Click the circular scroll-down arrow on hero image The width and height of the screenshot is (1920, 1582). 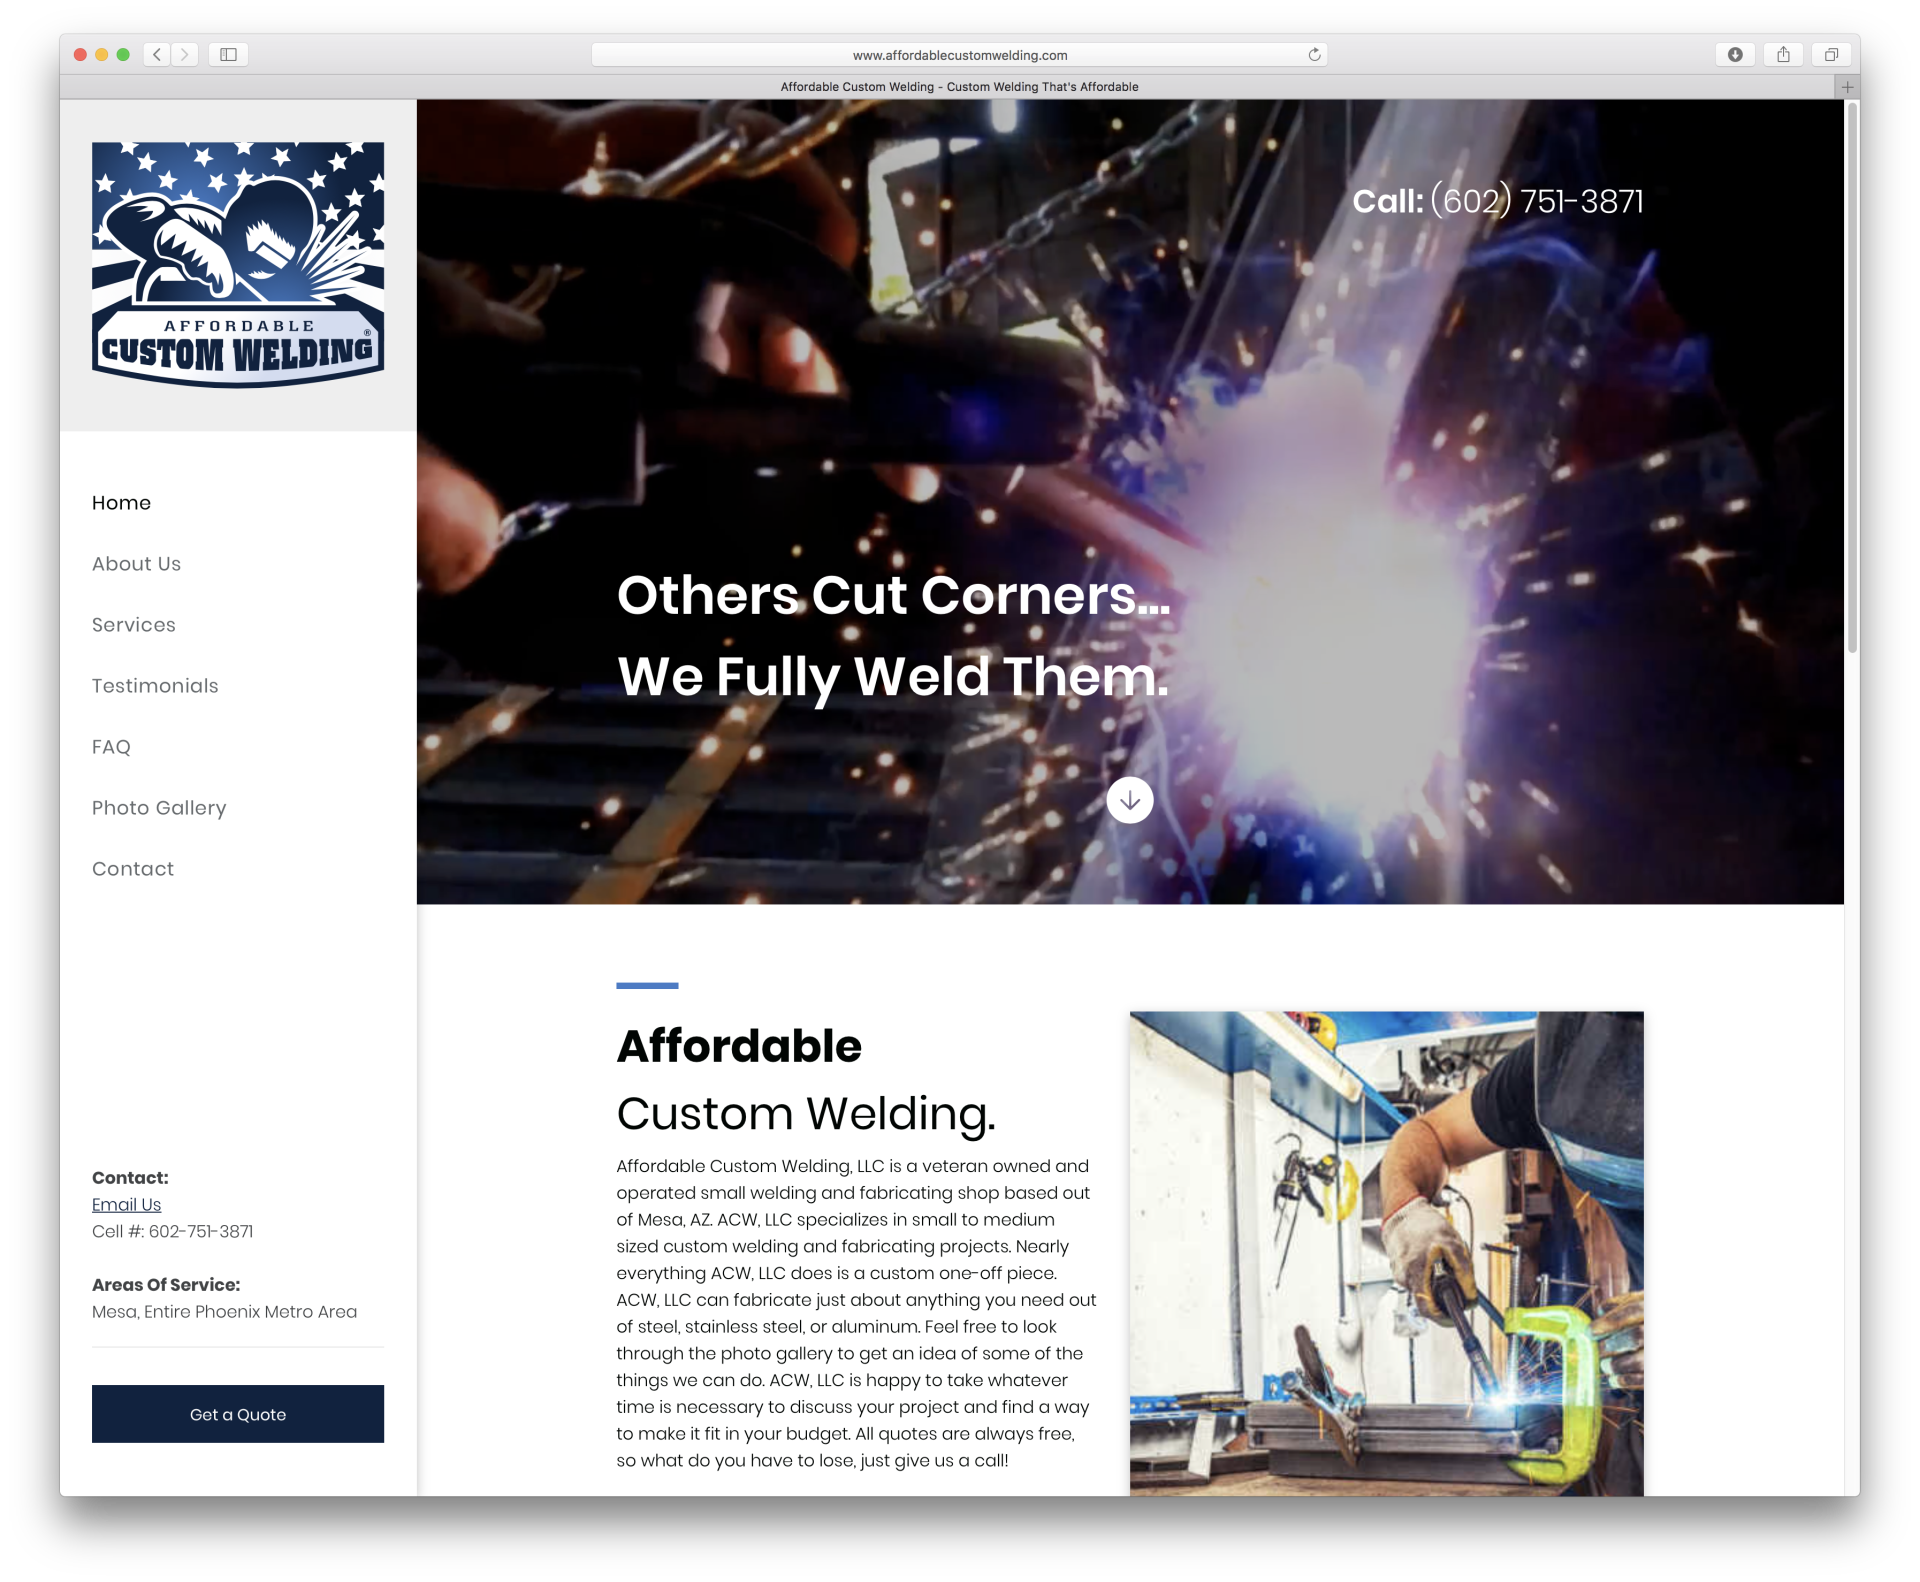click(1129, 800)
